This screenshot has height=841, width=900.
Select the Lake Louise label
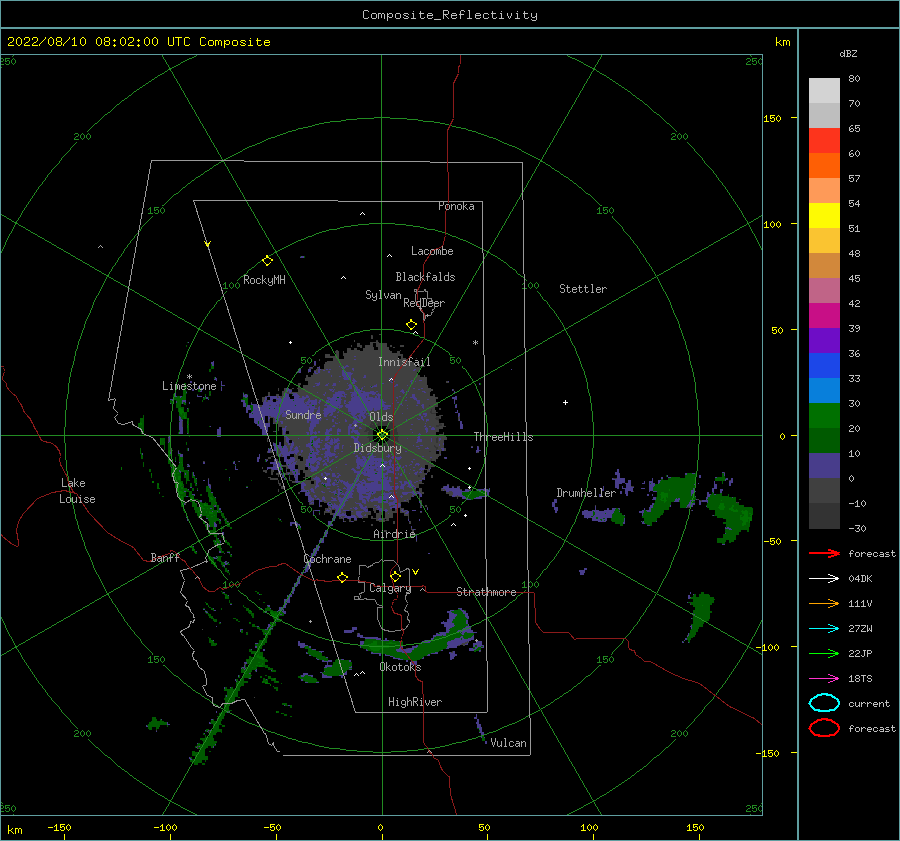tap(77, 491)
